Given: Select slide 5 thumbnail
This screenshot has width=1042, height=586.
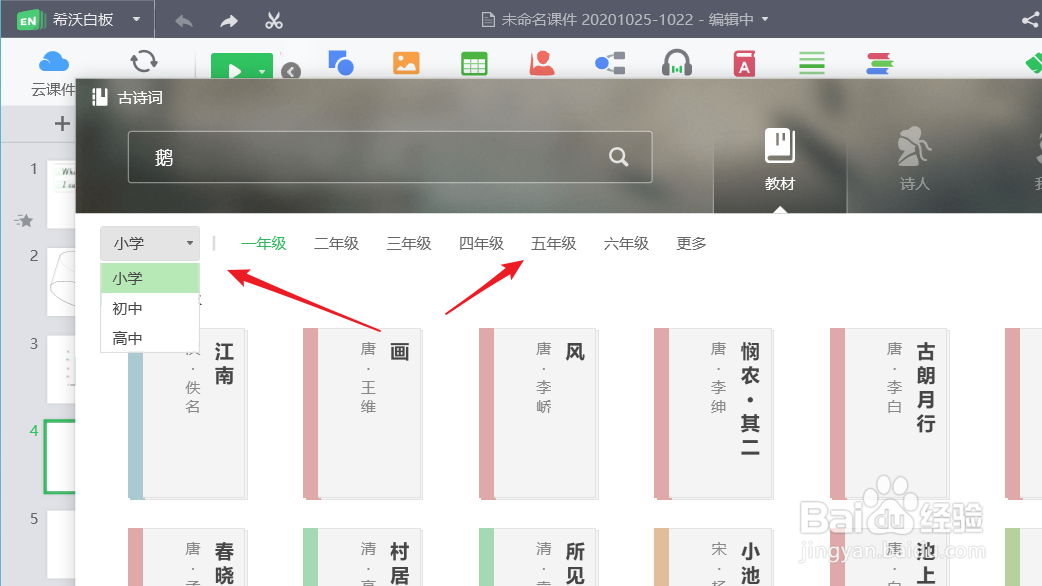Looking at the screenshot, I should pyautogui.click(x=60, y=545).
